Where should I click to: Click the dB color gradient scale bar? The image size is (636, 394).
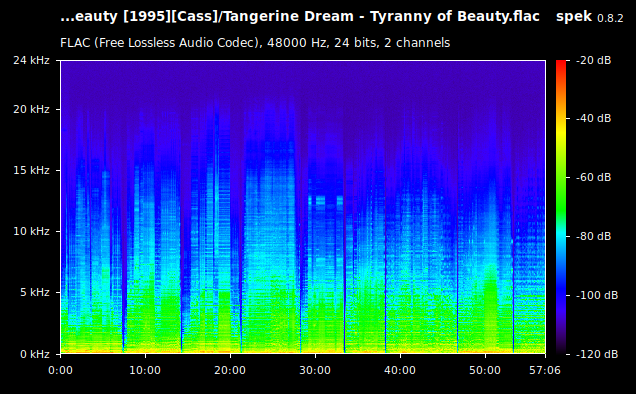coord(561,207)
